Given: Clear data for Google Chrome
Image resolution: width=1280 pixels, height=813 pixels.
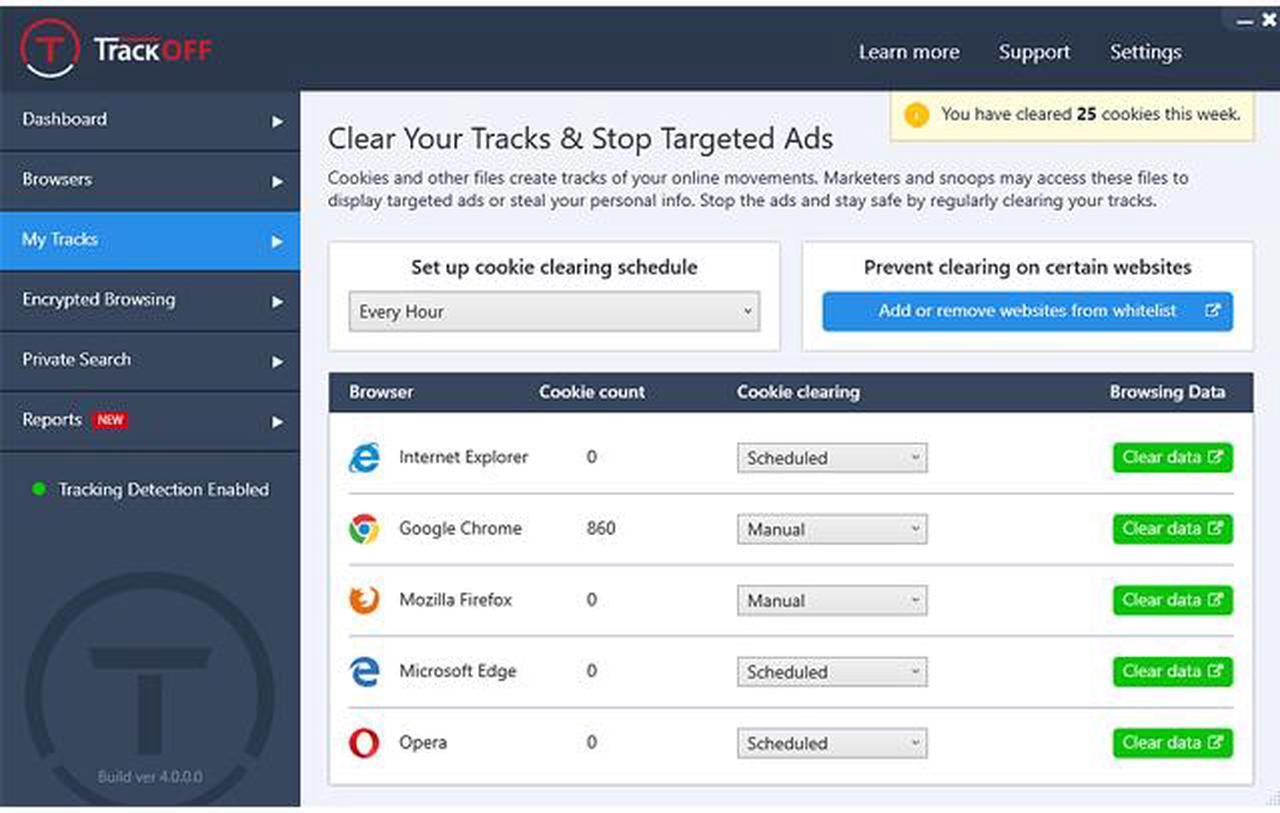Looking at the screenshot, I should [x=1172, y=528].
